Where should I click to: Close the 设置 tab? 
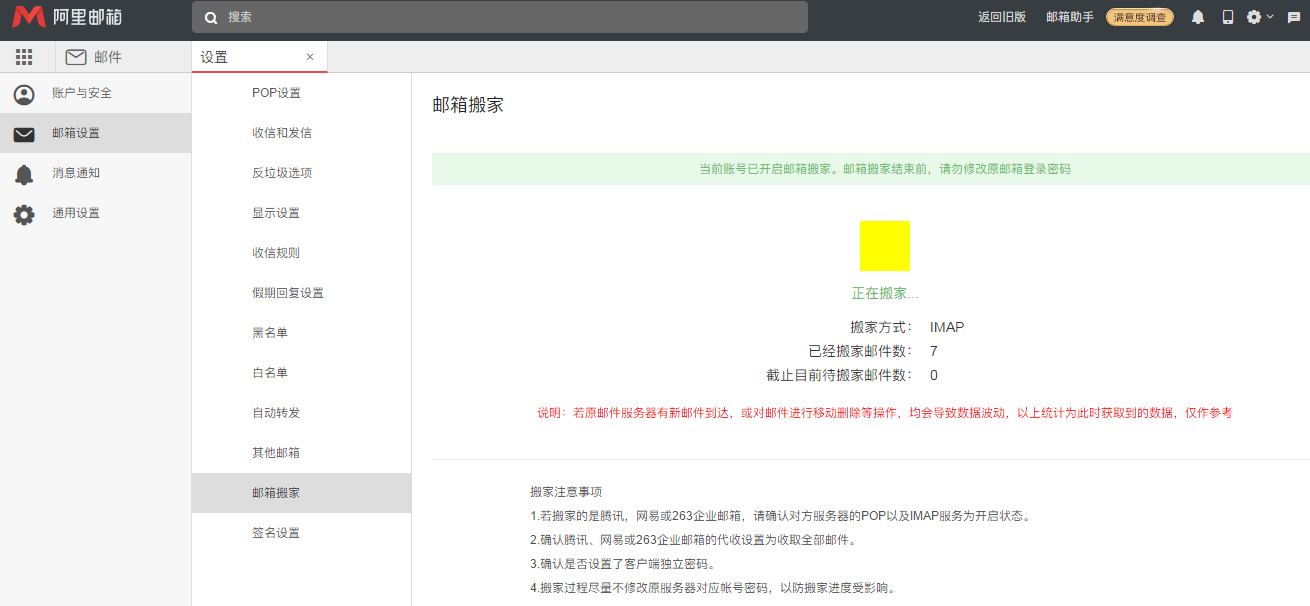310,57
